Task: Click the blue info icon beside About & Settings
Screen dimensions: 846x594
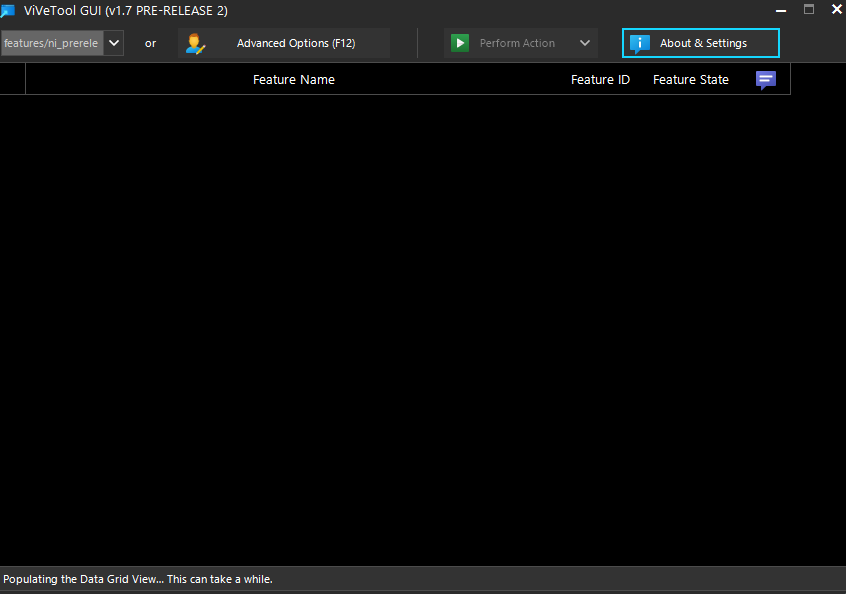Action: click(x=639, y=42)
